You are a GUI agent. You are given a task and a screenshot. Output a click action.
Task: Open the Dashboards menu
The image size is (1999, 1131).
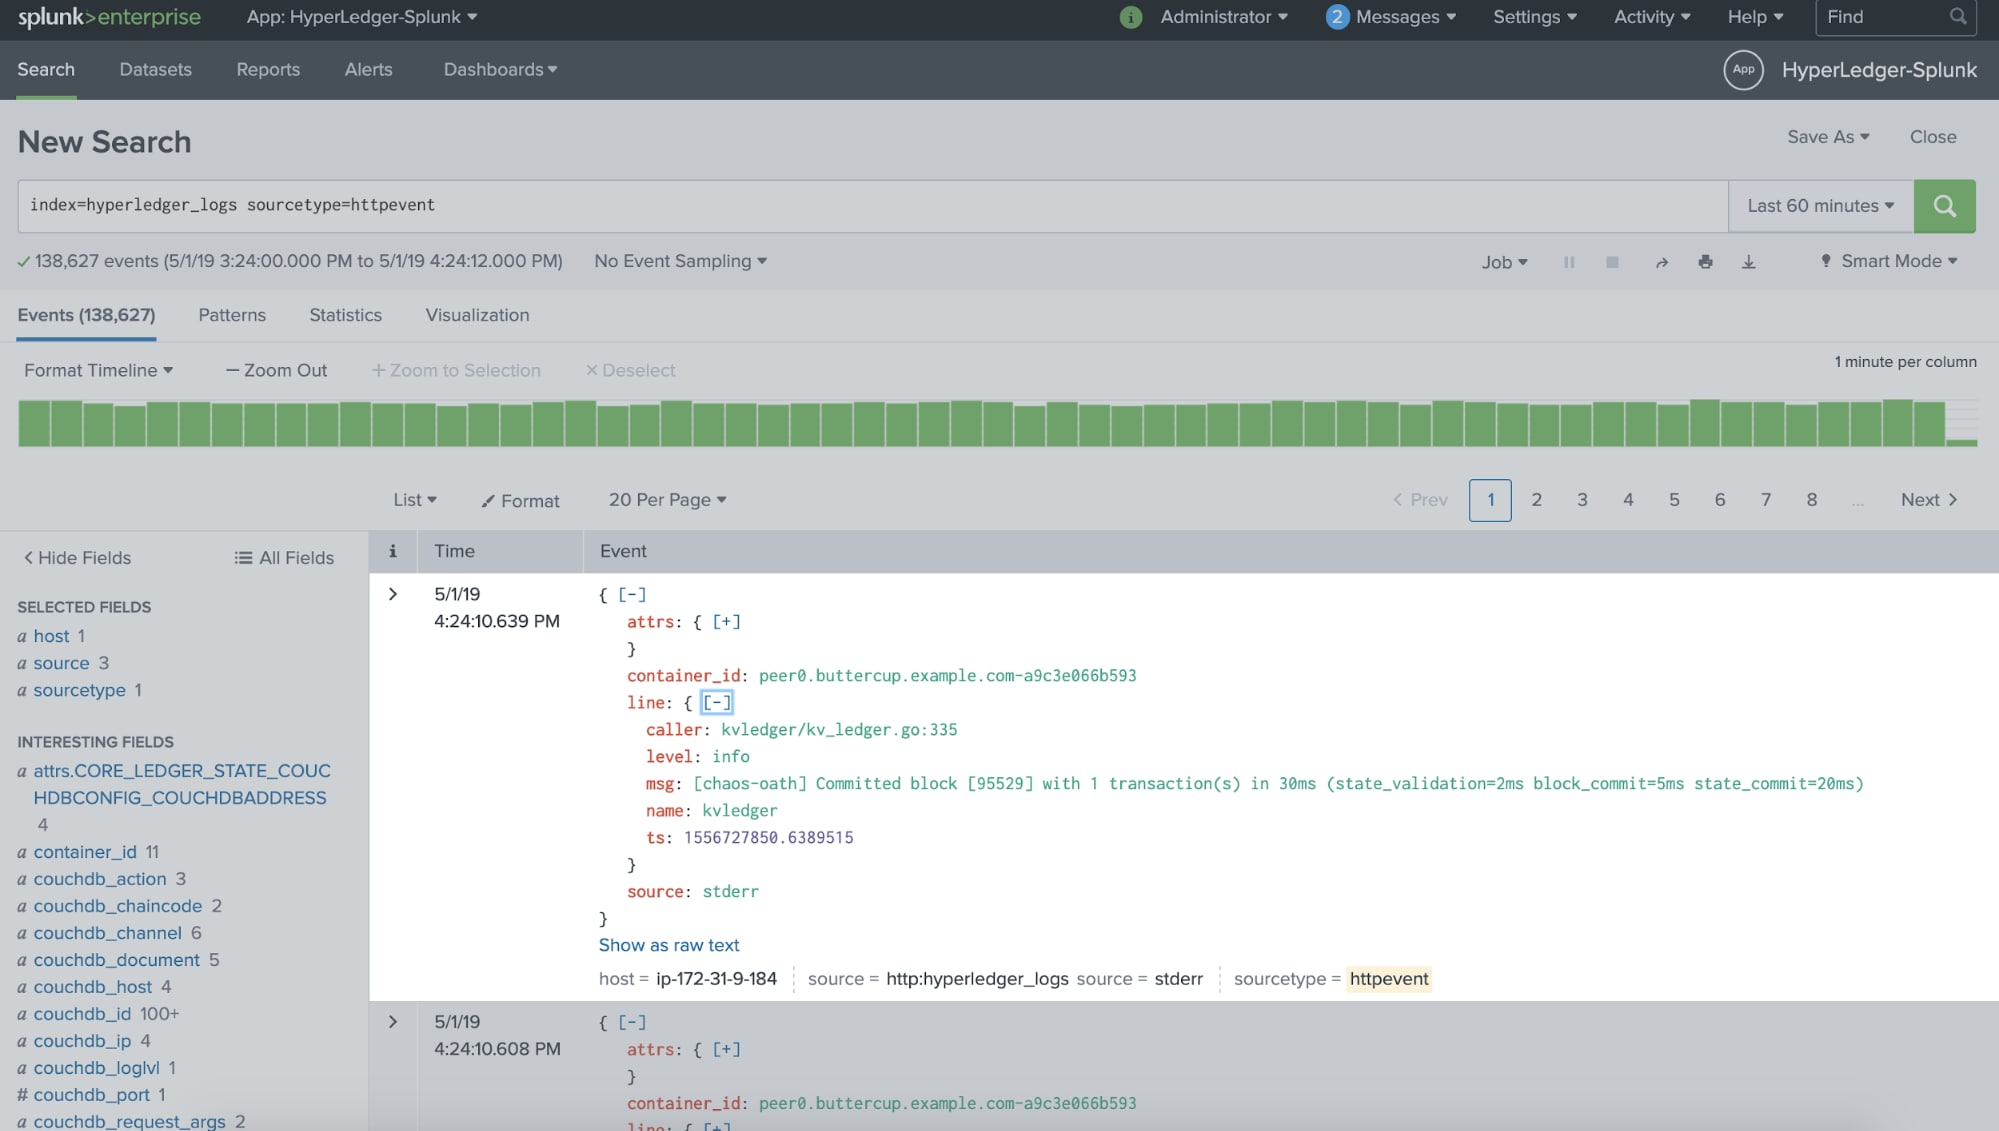click(x=500, y=70)
